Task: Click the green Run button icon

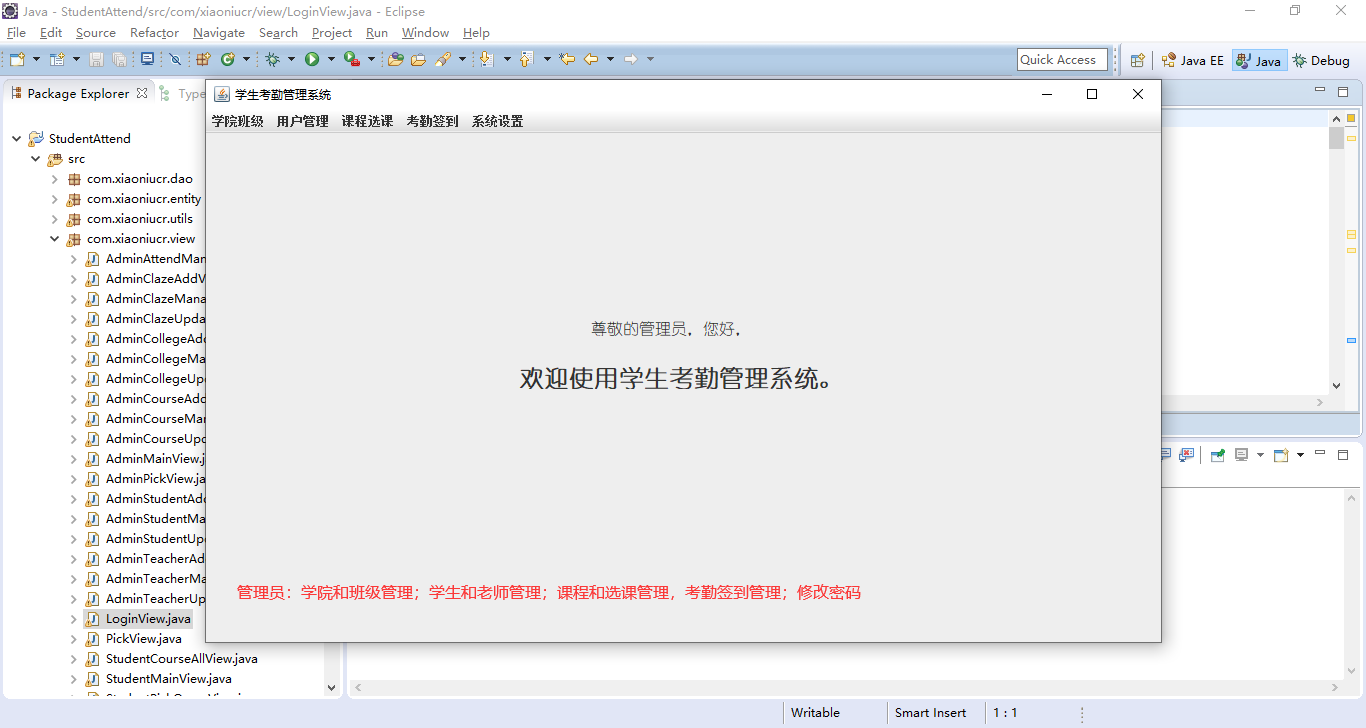Action: tap(312, 59)
